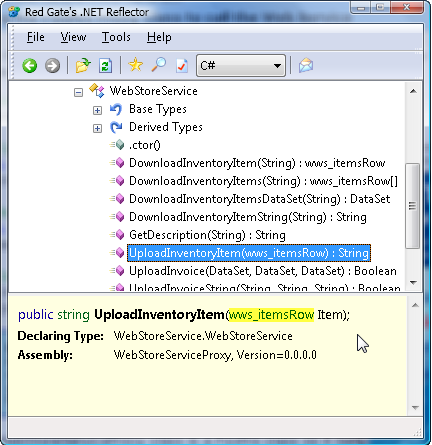The width and height of the screenshot is (432, 445).
Task: Select the .ctor() constructor item
Action: [x=145, y=145]
